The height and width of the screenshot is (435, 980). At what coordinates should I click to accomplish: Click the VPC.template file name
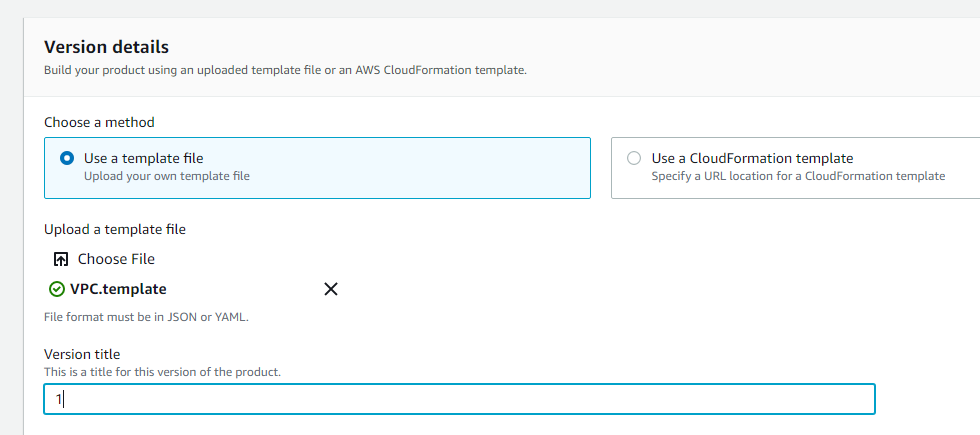[118, 289]
